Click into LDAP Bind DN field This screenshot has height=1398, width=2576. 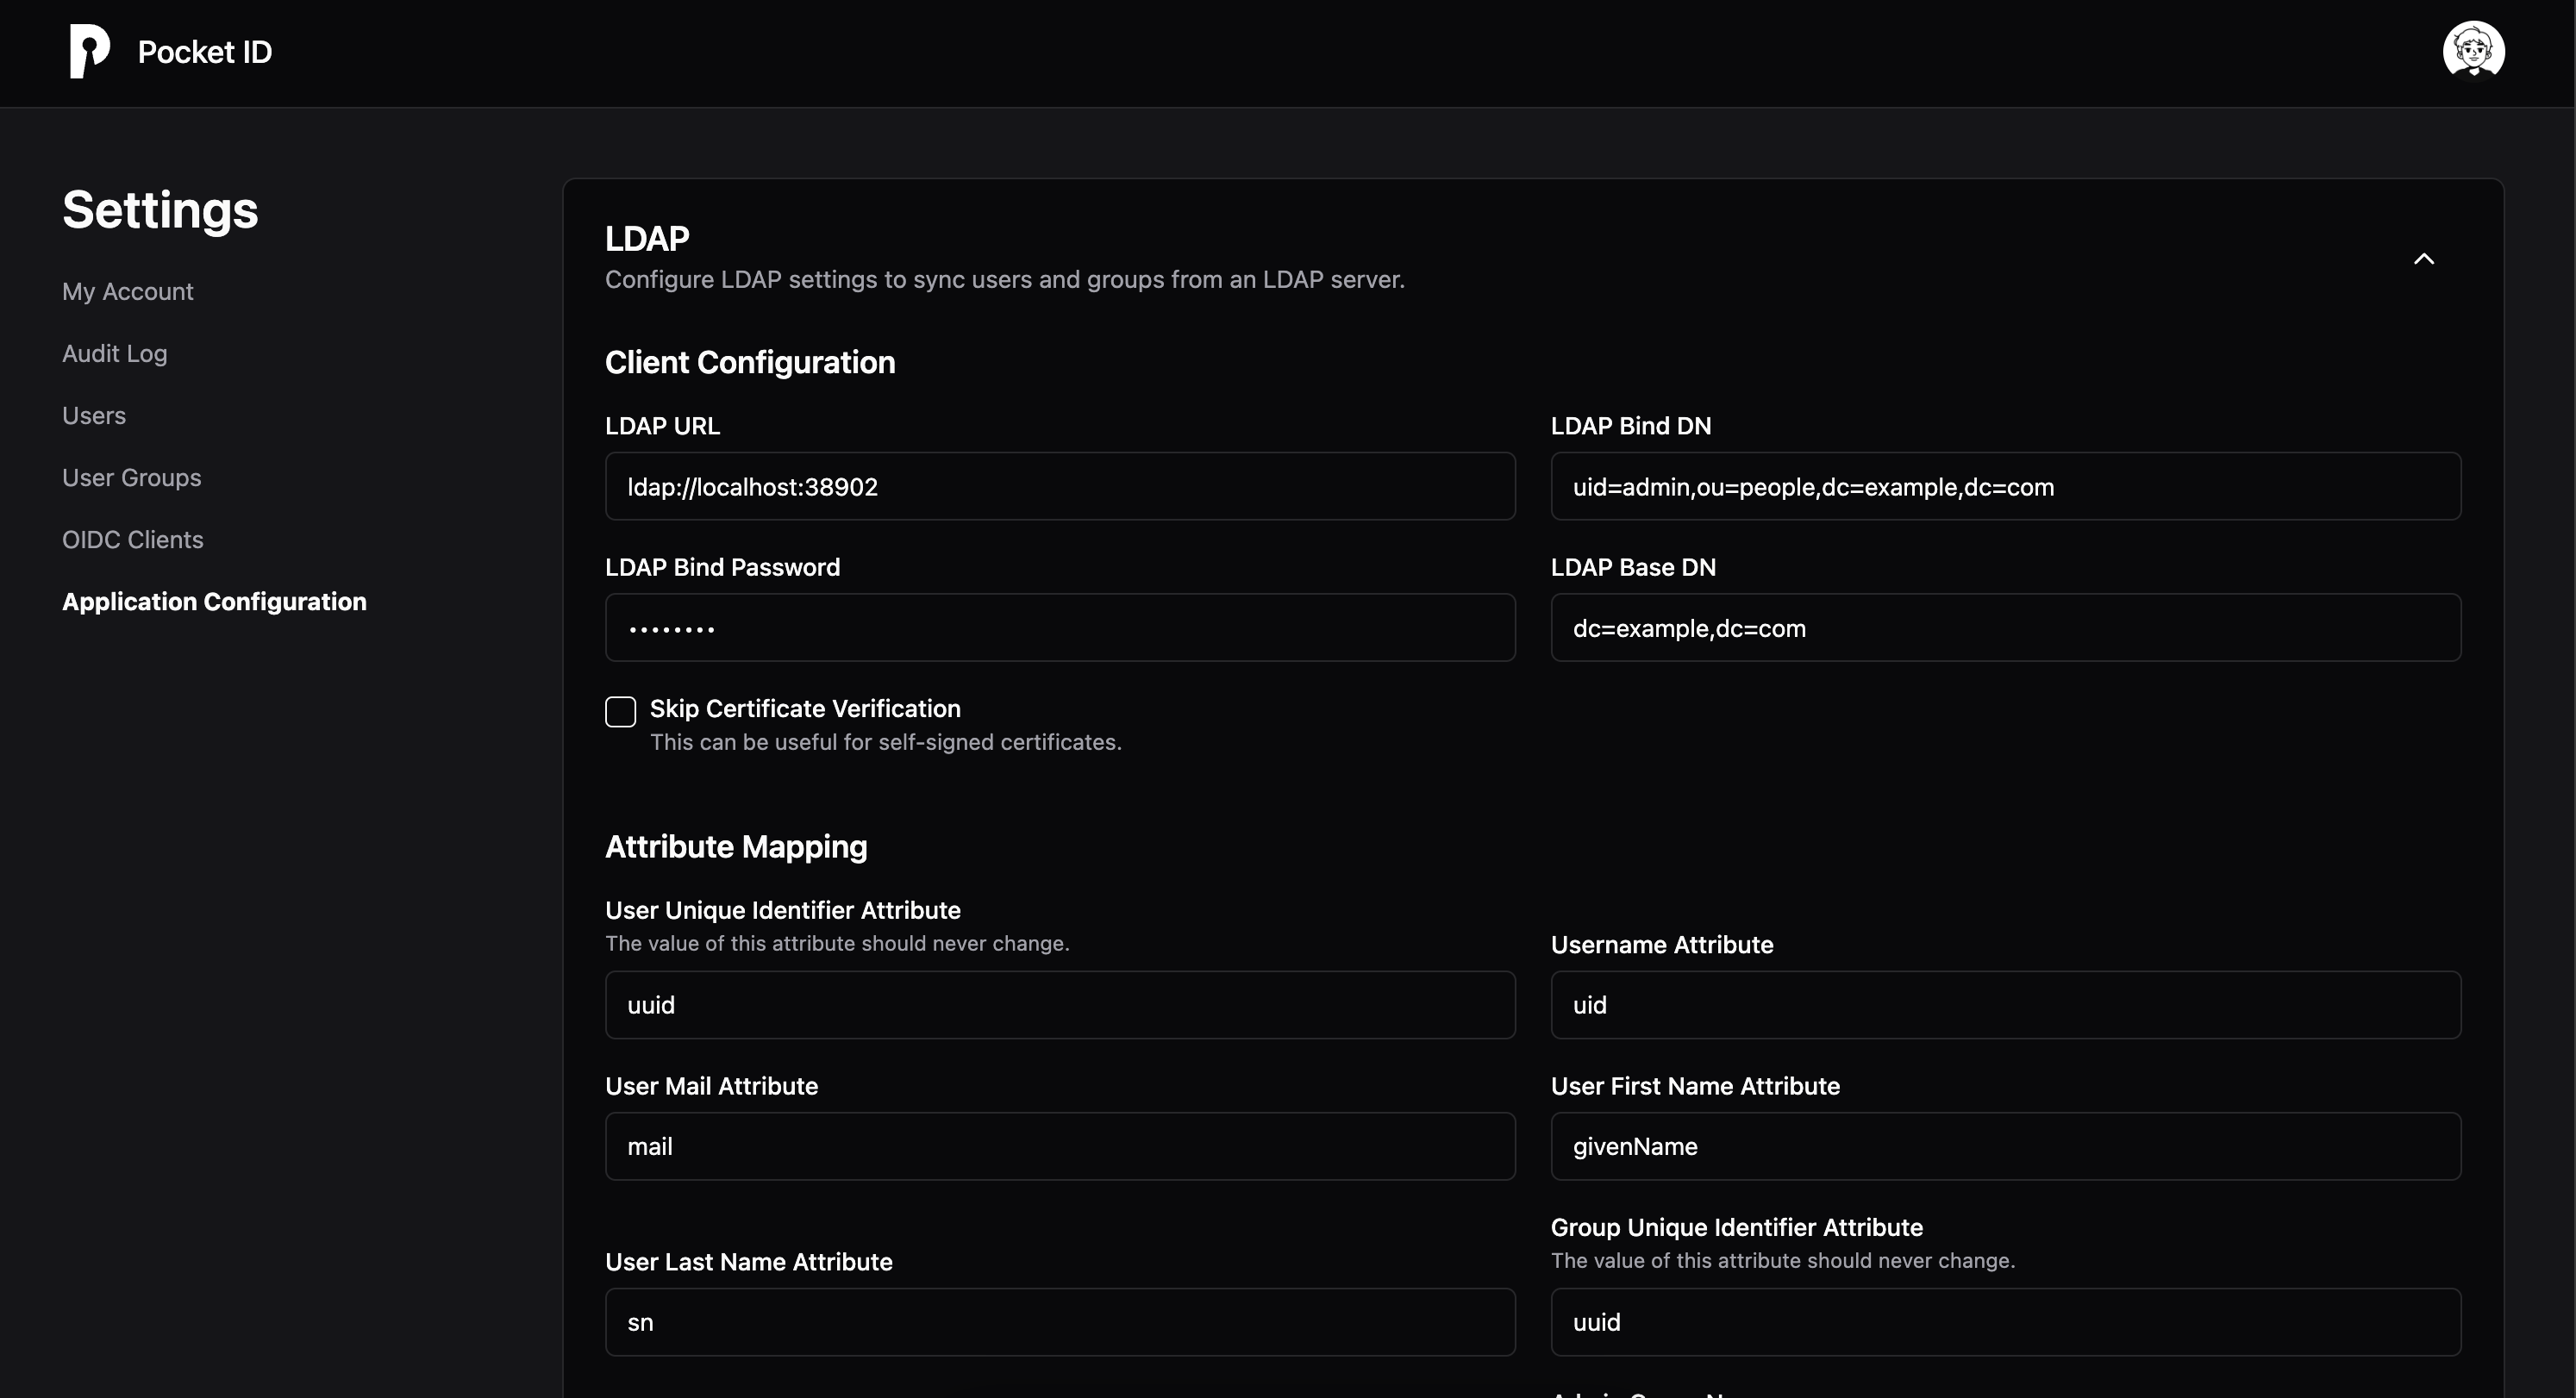pyautogui.click(x=2005, y=486)
